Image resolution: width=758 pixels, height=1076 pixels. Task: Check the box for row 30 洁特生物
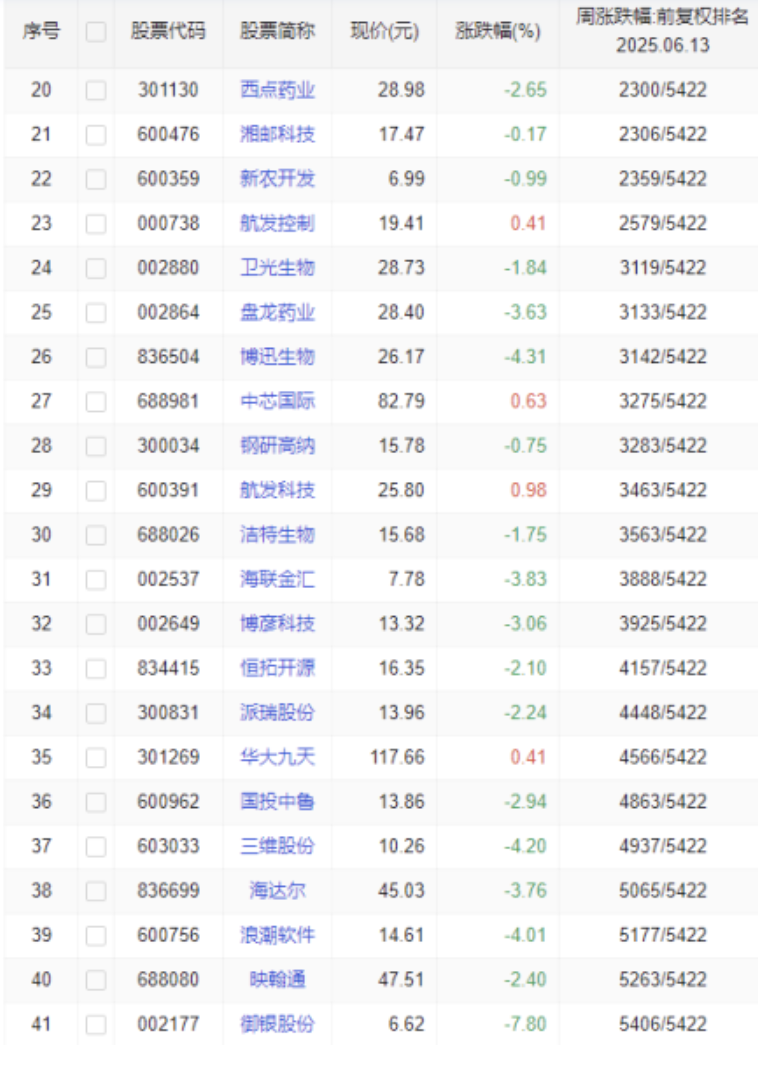[96, 535]
